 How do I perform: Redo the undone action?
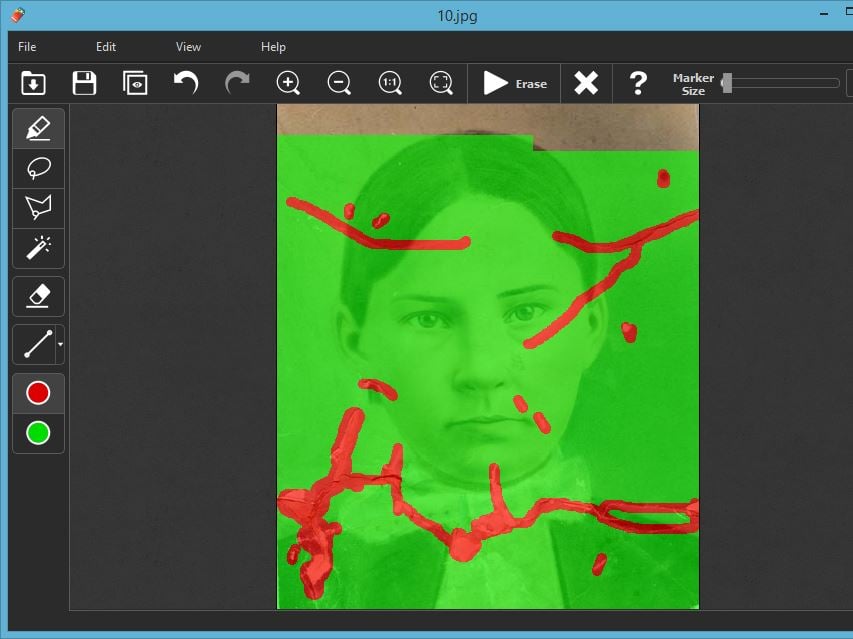(237, 83)
